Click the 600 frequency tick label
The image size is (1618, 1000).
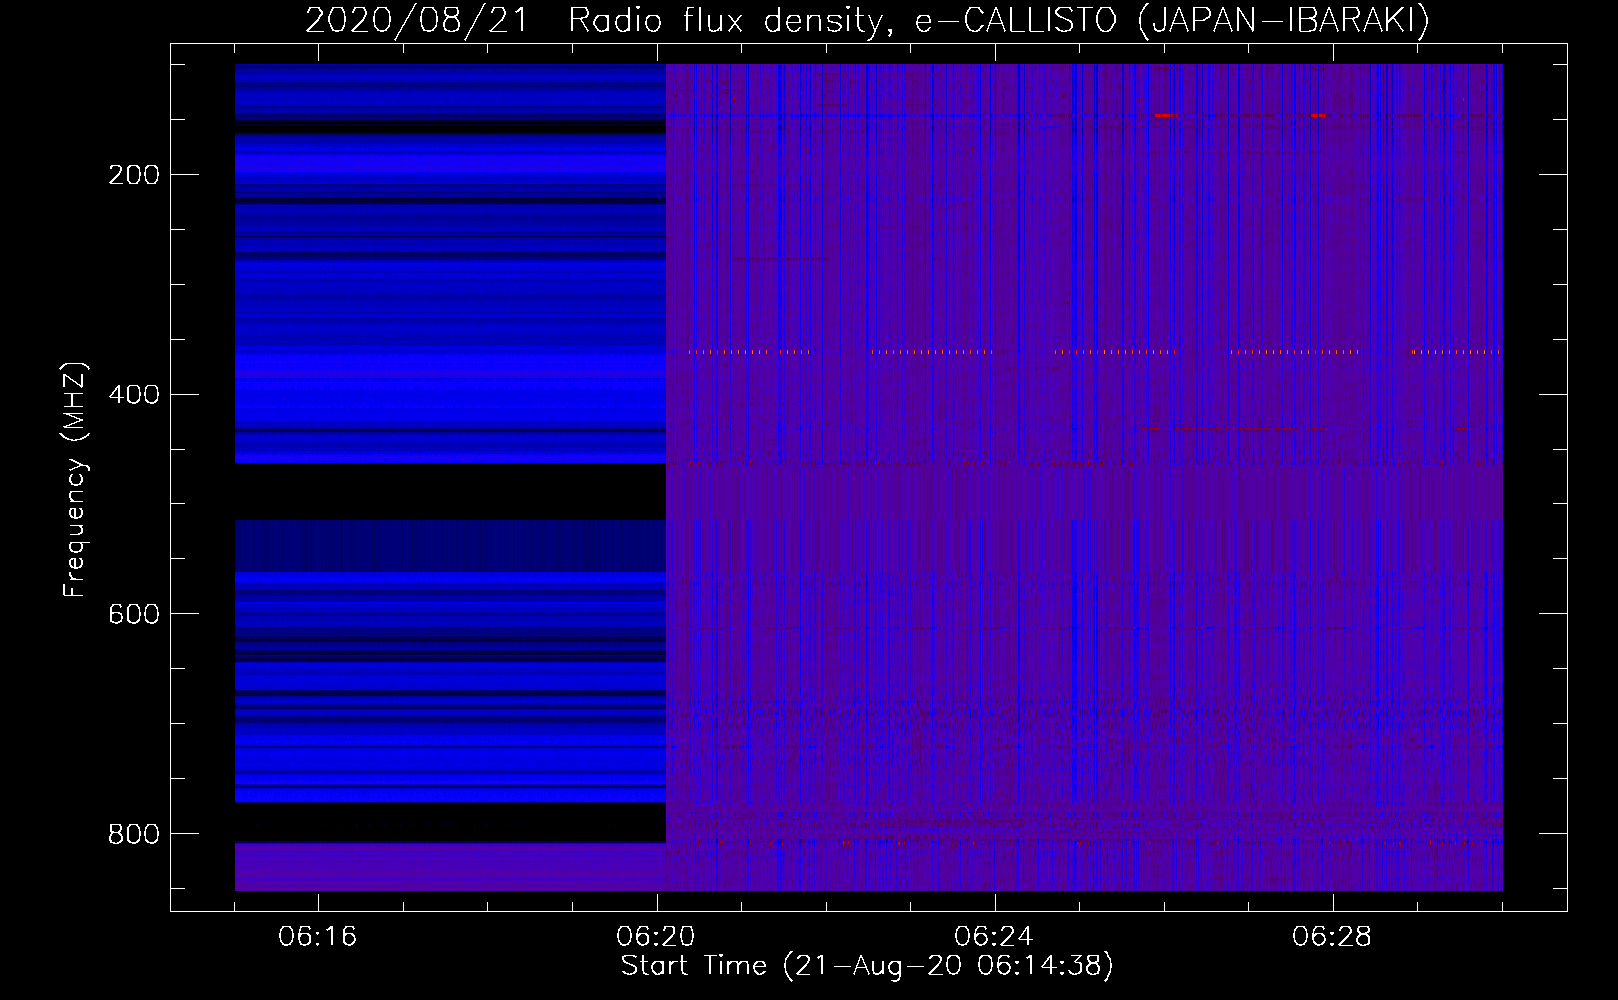134,614
